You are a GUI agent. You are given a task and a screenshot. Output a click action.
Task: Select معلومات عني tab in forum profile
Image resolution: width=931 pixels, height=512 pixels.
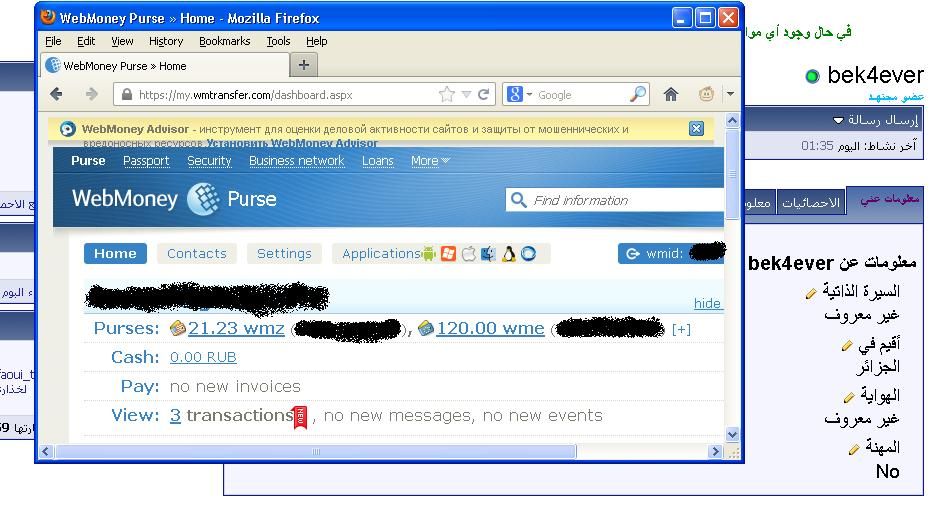click(889, 199)
